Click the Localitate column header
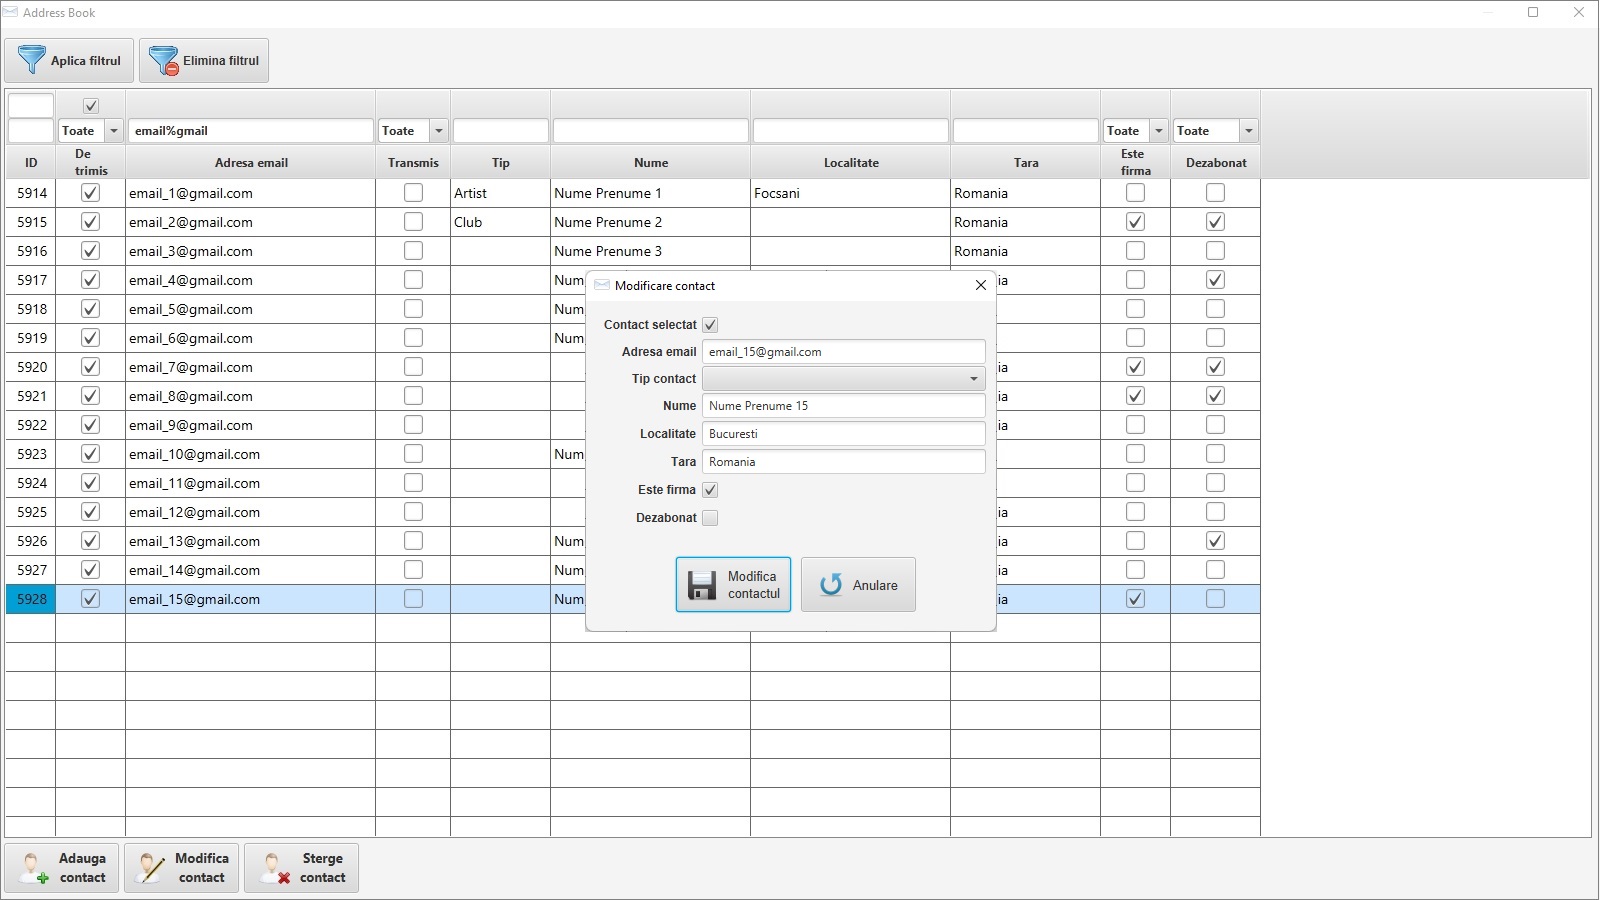The width and height of the screenshot is (1600, 900). 851,163
